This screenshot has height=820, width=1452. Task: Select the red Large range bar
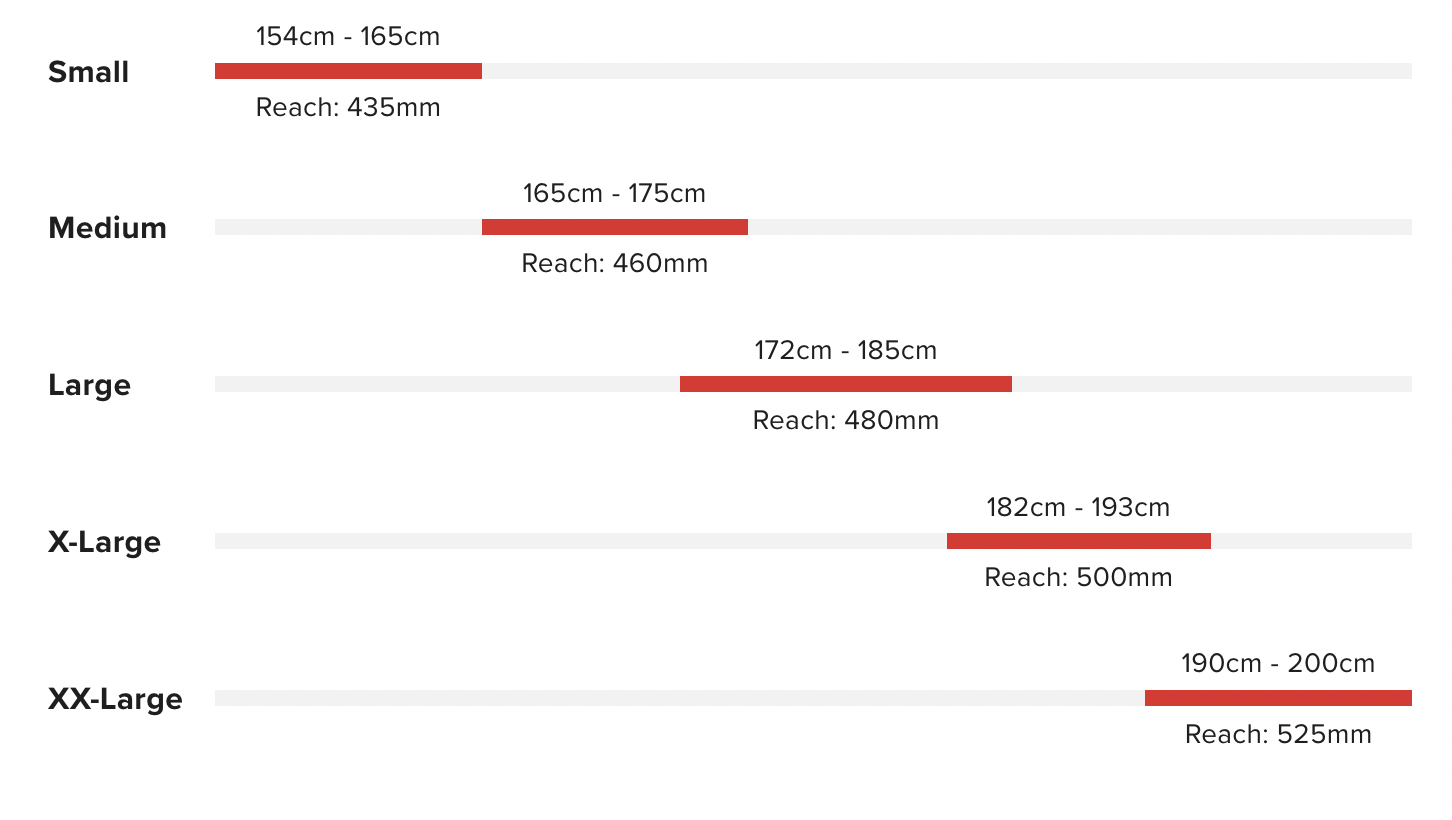(x=846, y=384)
